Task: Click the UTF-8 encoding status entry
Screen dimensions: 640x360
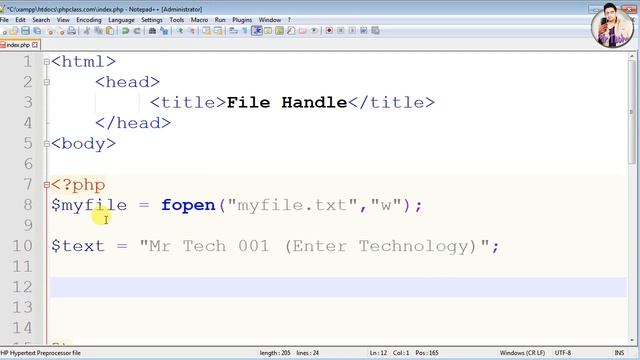Action: click(x=563, y=353)
